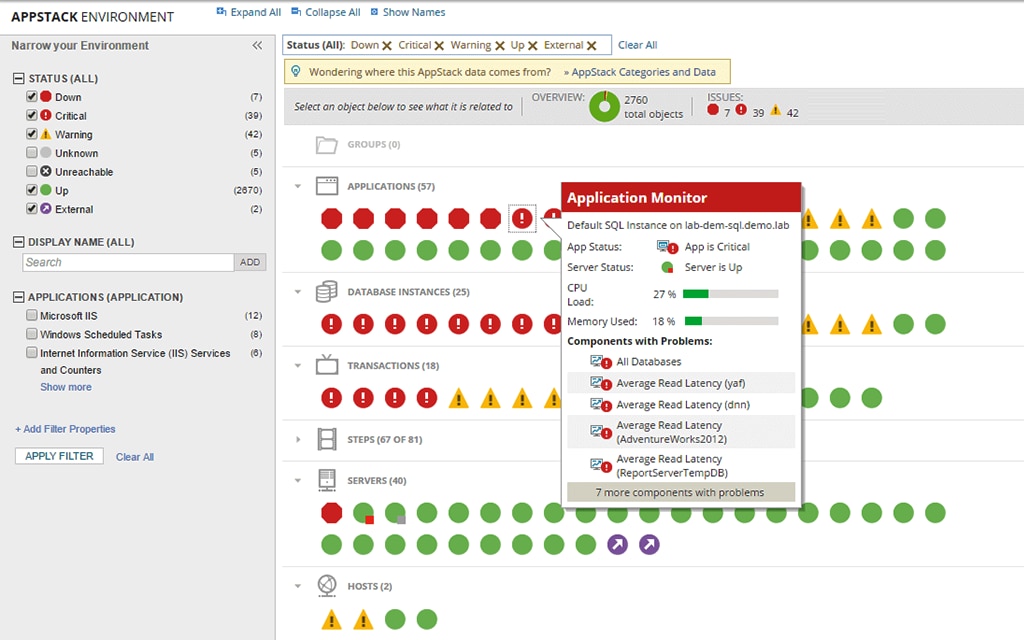The image size is (1024, 640).
Task: Enable the Unknown status checkbox
Action: [x=33, y=152]
